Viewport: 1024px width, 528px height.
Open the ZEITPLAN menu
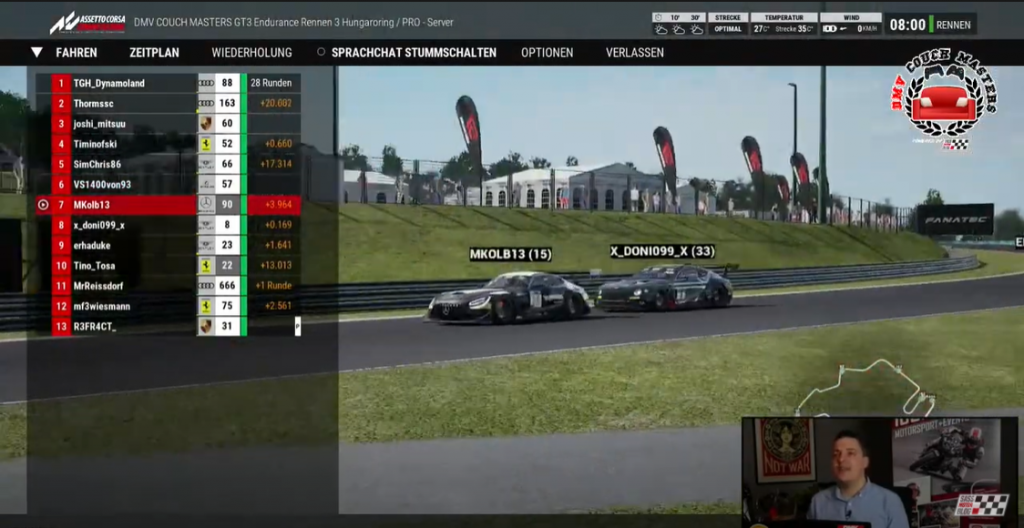[x=154, y=53]
